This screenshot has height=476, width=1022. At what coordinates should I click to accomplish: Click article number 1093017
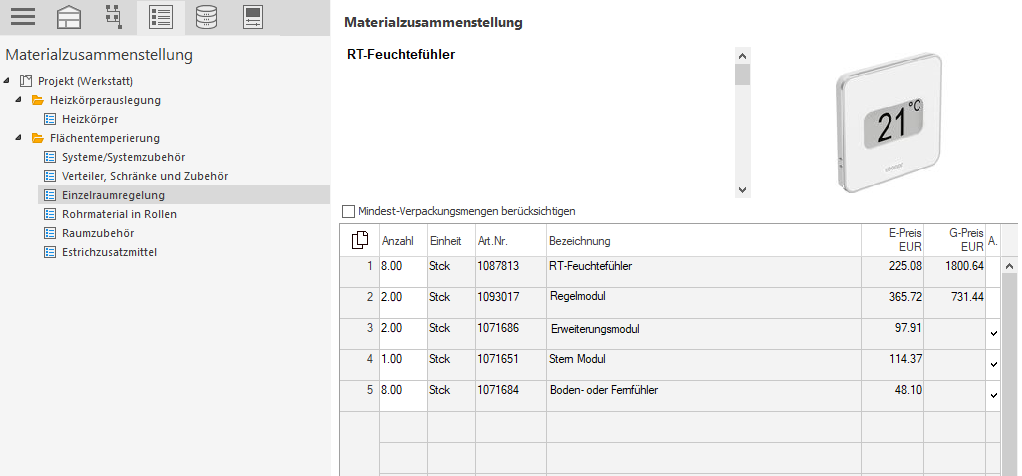pyautogui.click(x=498, y=297)
